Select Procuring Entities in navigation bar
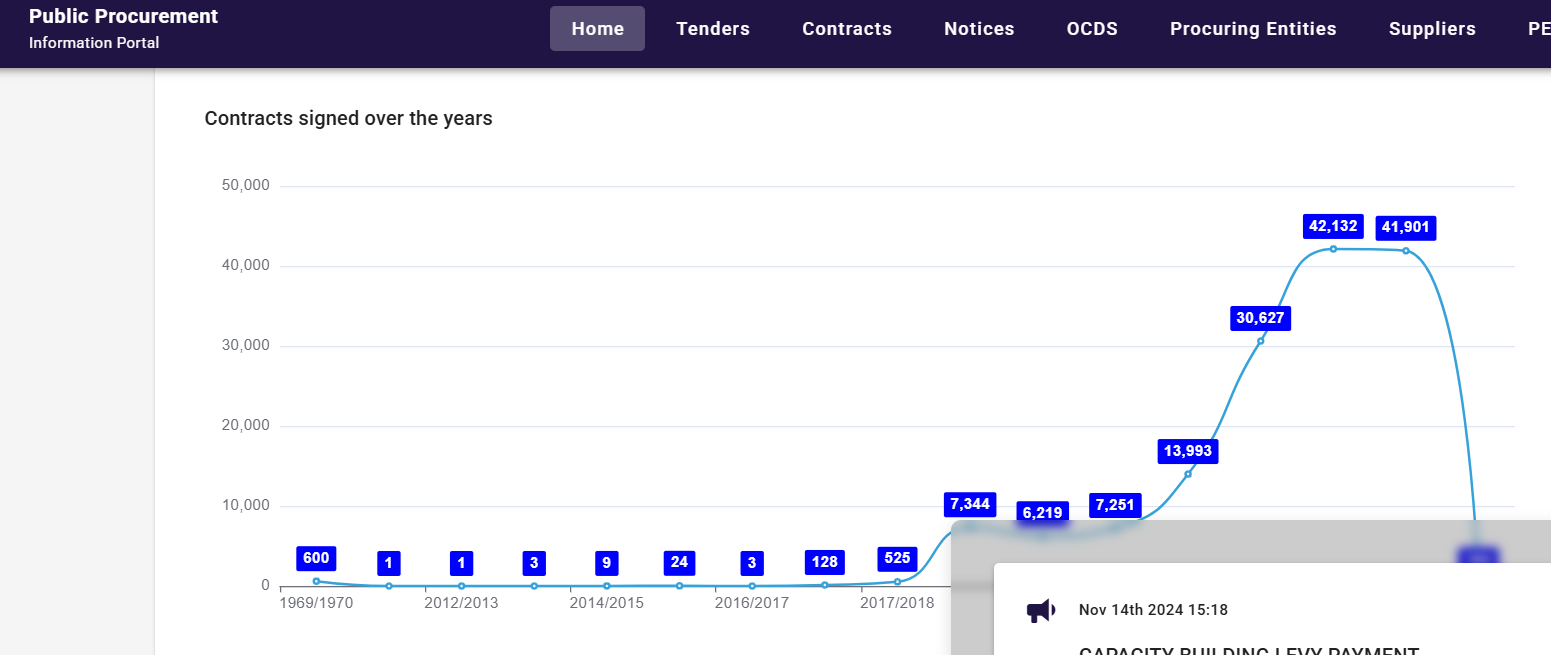The height and width of the screenshot is (655, 1551). [x=1253, y=29]
